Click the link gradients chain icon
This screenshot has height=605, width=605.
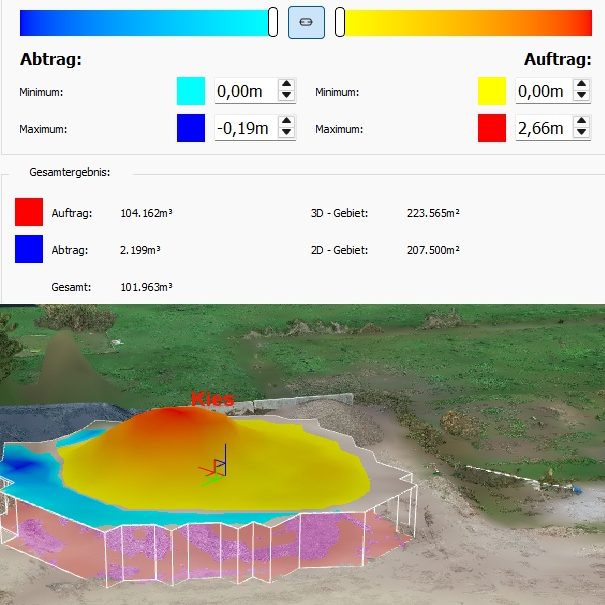(306, 22)
